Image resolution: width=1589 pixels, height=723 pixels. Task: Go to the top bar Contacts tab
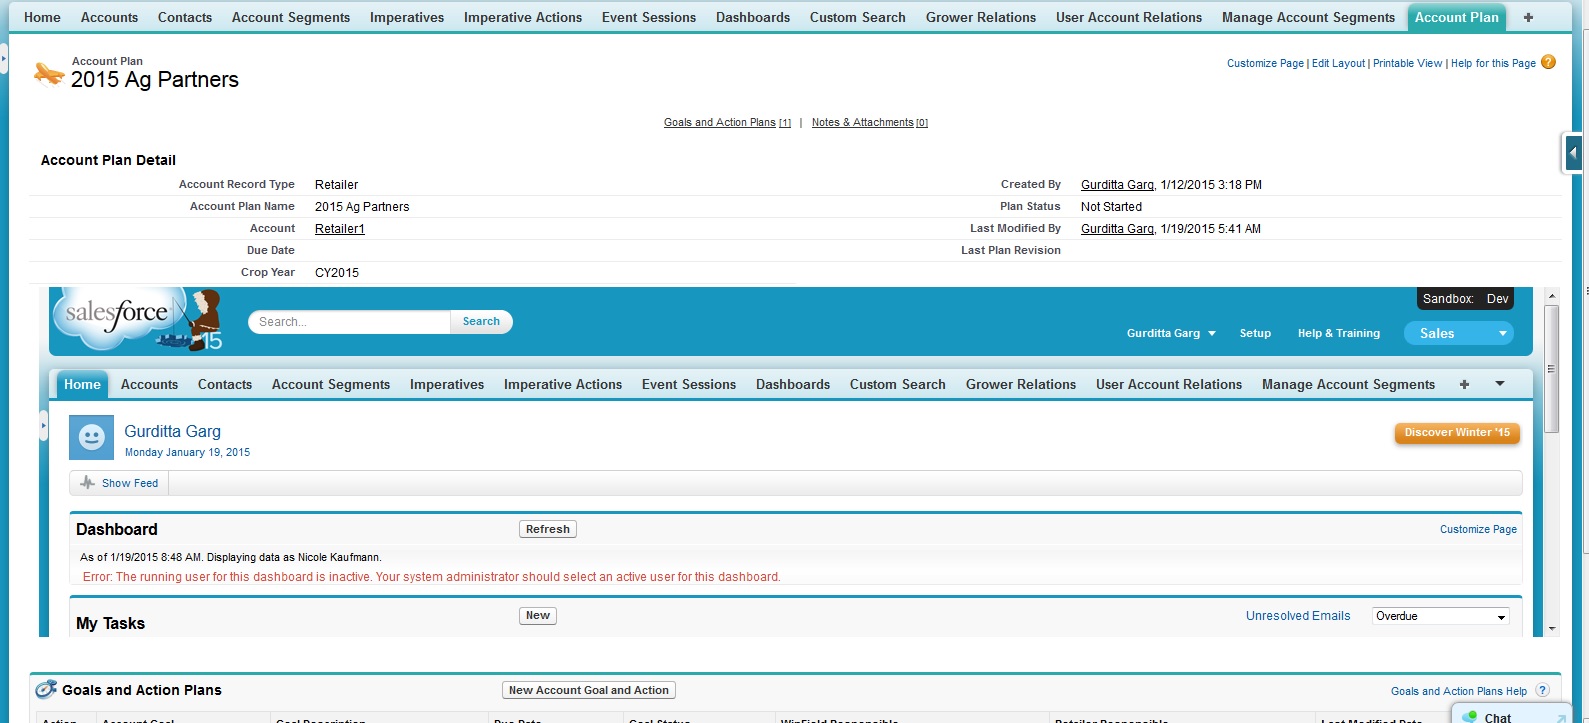pyautogui.click(x=185, y=17)
